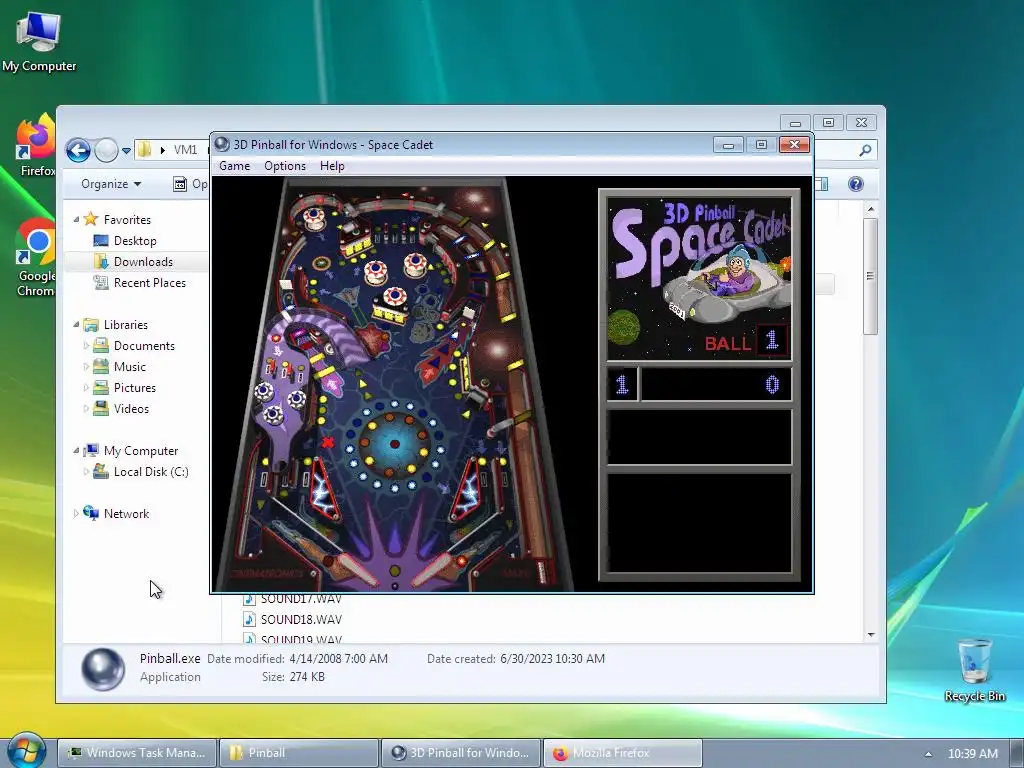
Task: Click the Local Disk (C:) drive icon
Action: (x=101, y=471)
